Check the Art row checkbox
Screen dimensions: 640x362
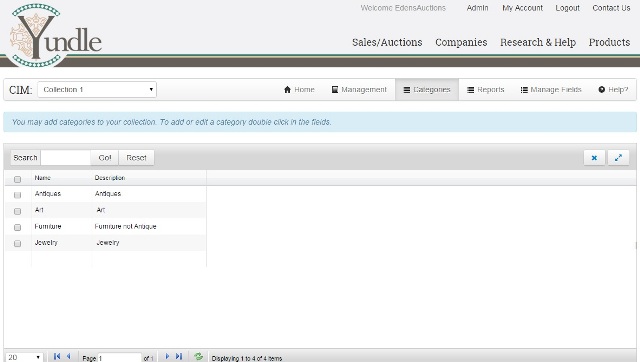[17, 211]
